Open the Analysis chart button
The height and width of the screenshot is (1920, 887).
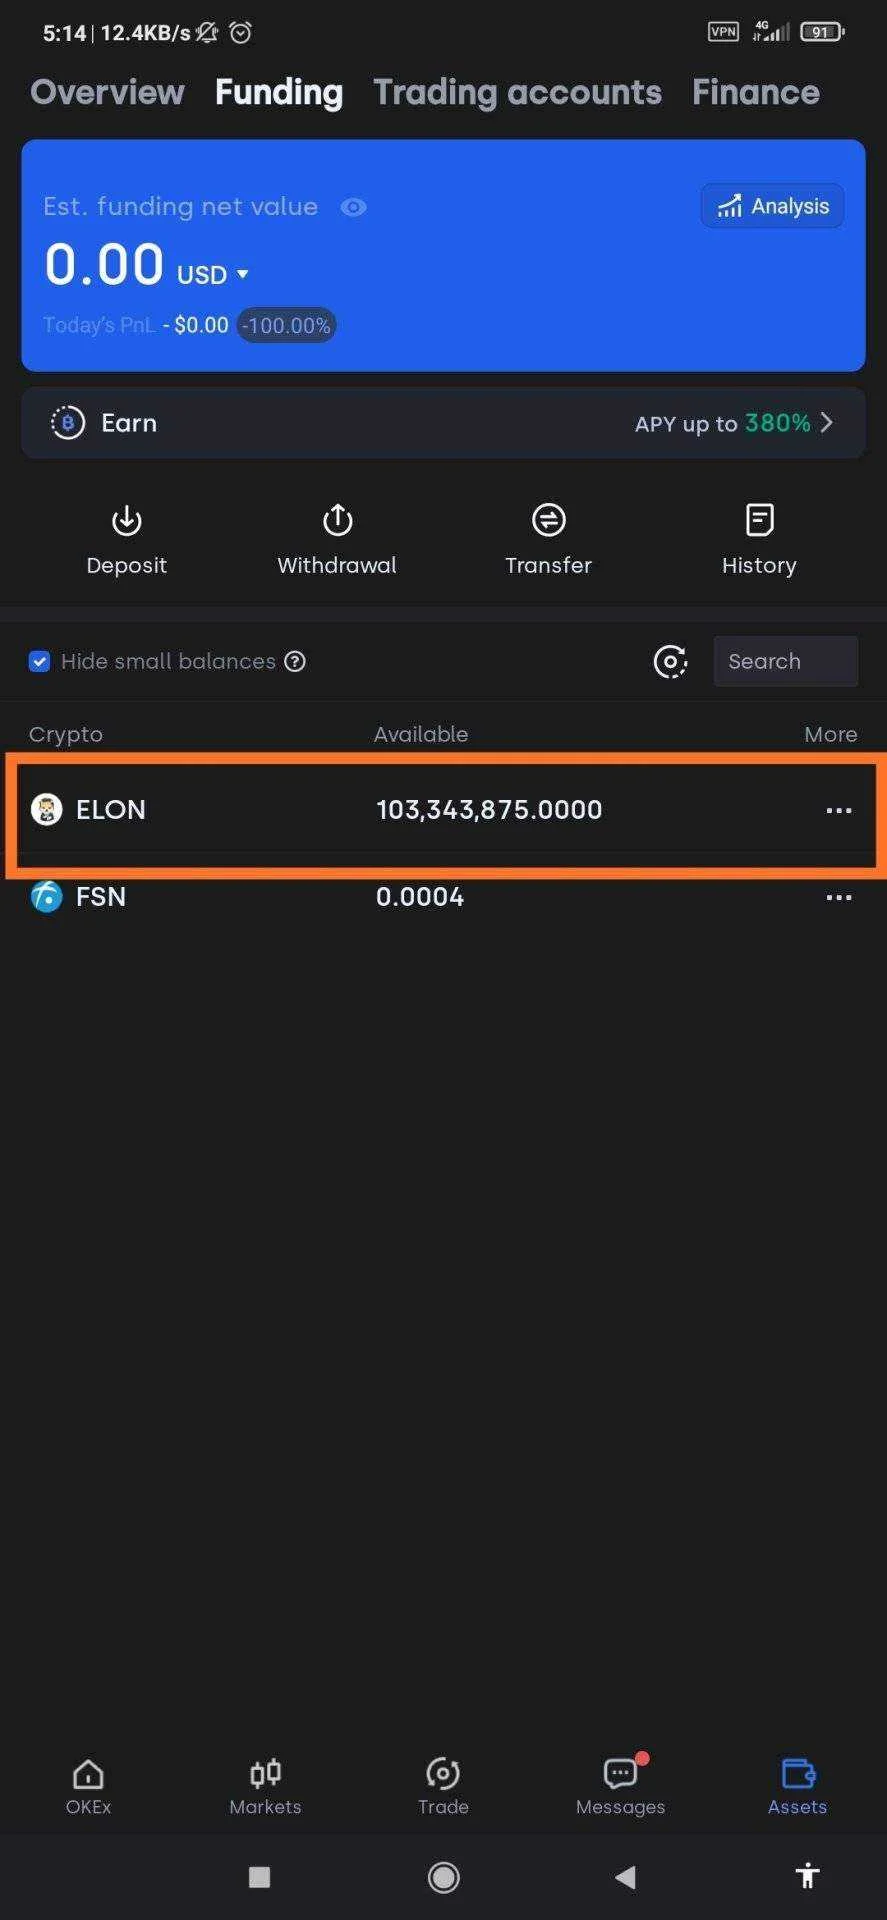(772, 206)
